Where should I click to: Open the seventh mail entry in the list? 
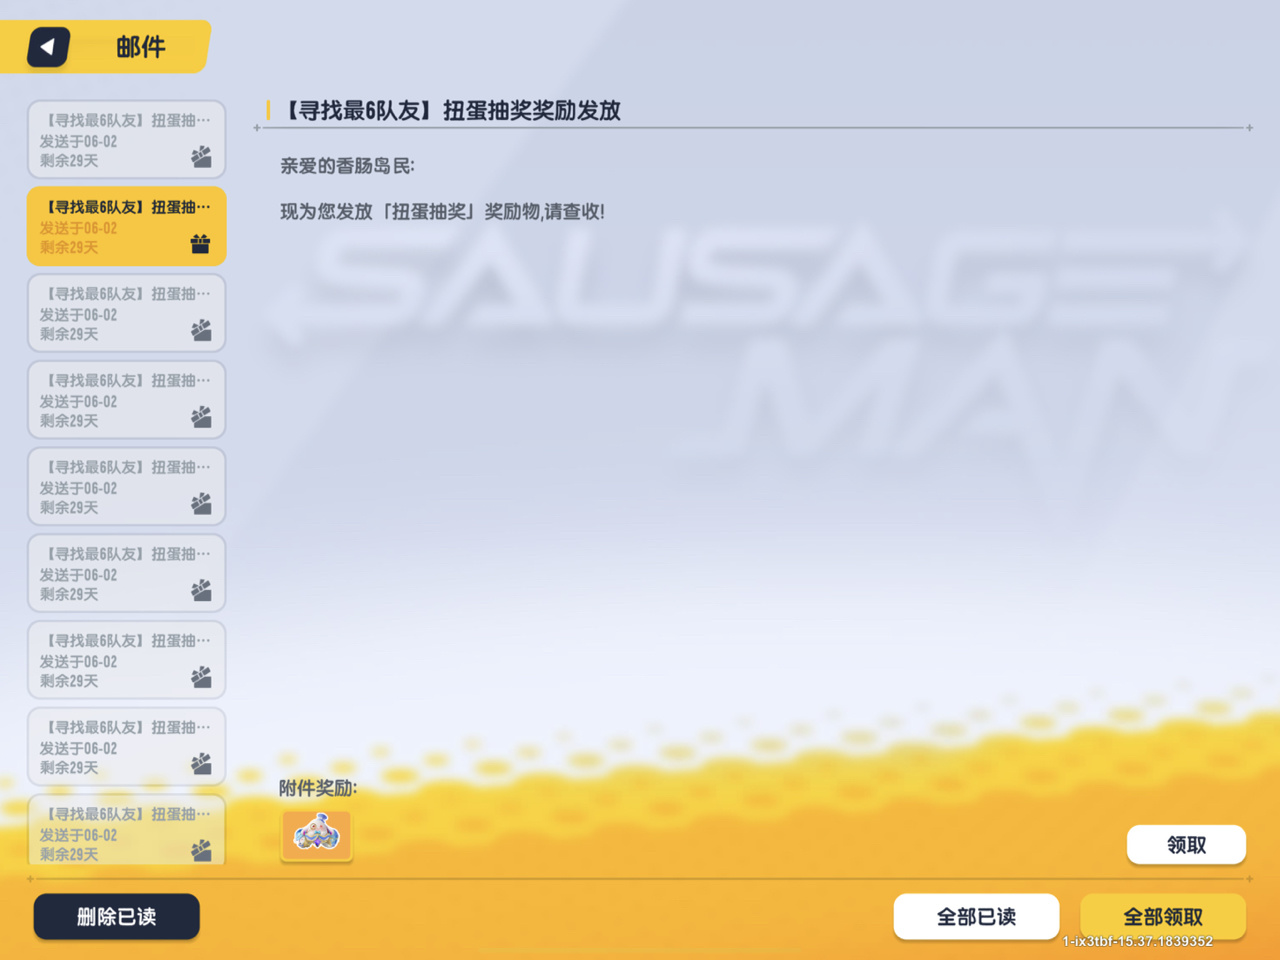(x=126, y=660)
